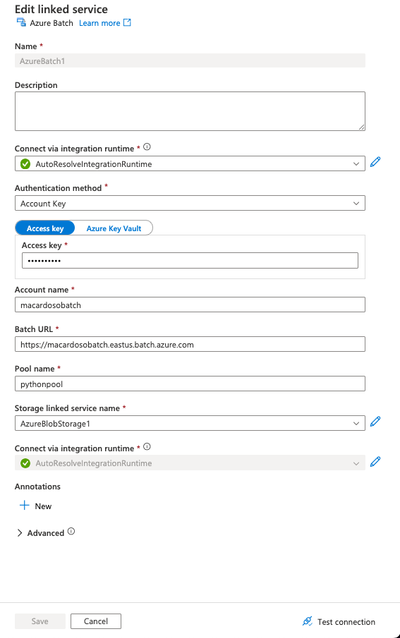Click the Cancel button
Screen dimensions: 400x638
pyautogui.click(x=96, y=621)
